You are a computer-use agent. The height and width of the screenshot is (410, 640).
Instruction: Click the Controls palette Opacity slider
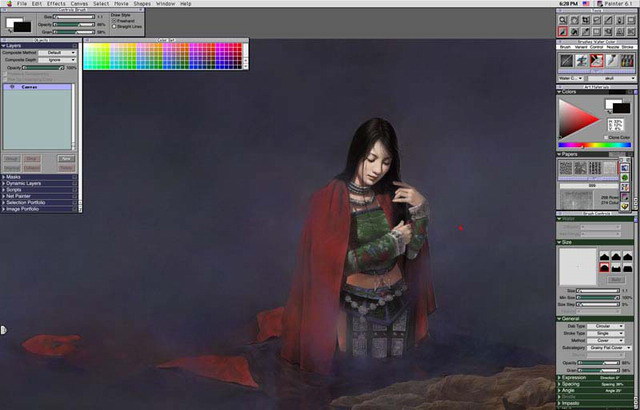(x=74, y=24)
